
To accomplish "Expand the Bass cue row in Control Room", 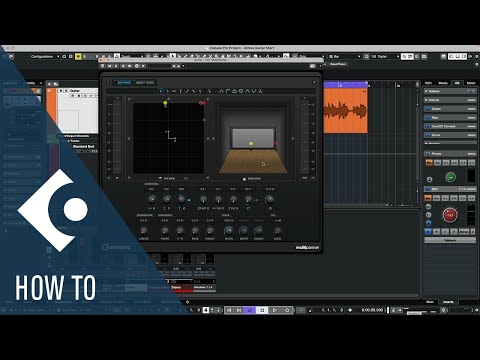I will [450, 117].
